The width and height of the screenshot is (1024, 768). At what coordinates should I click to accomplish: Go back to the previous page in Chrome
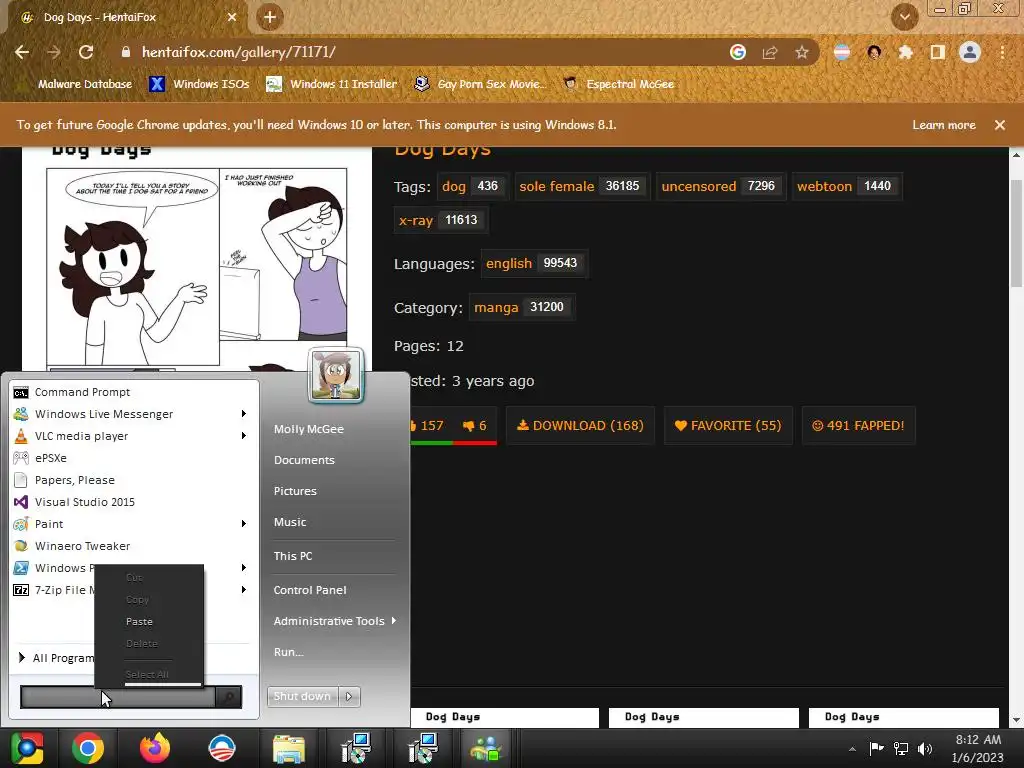(22, 52)
